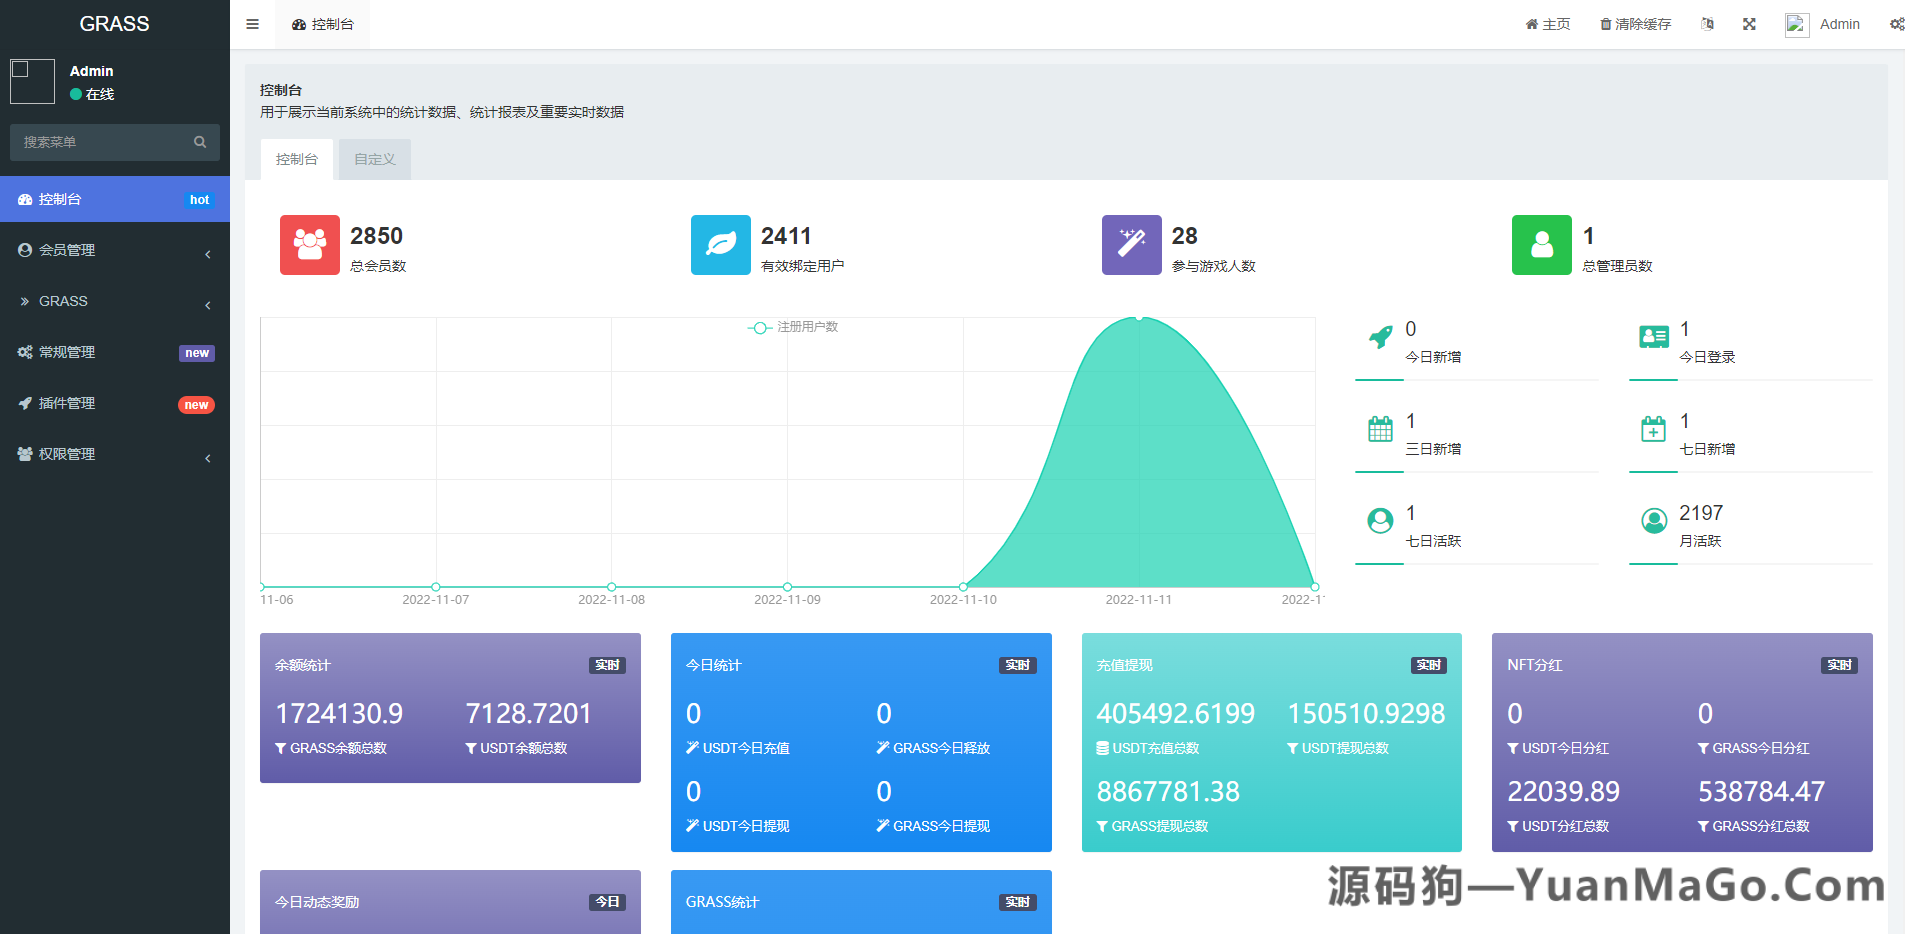Toggle the sidebar with the hamburger icon

pos(252,24)
